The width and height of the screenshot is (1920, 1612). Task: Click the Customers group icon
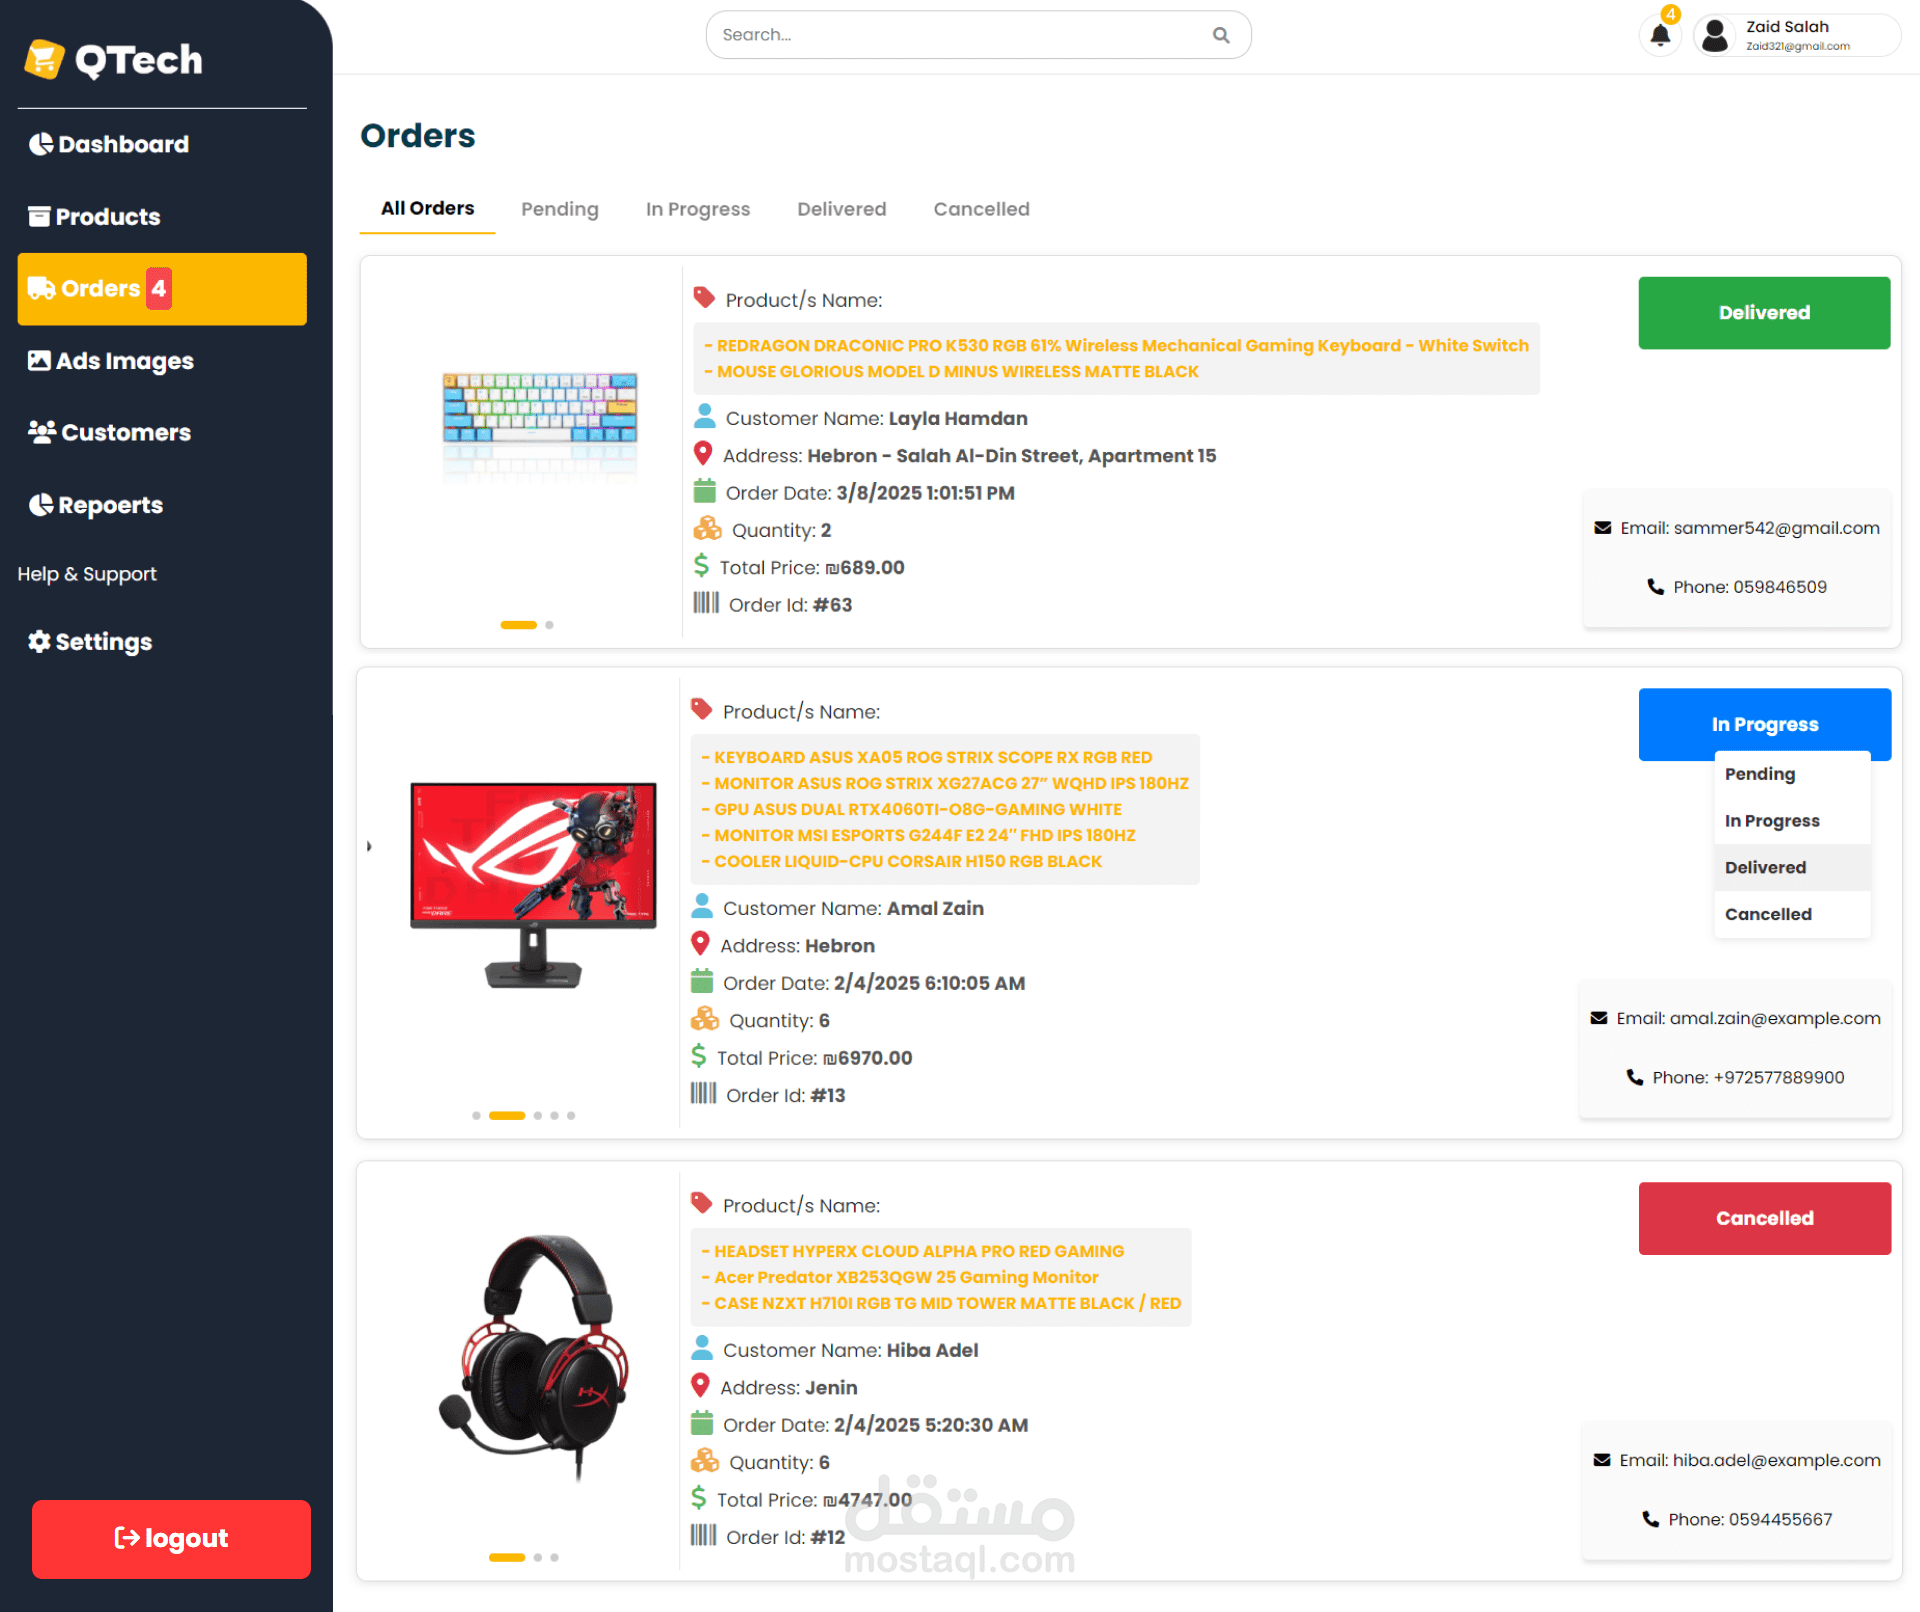[x=42, y=433]
